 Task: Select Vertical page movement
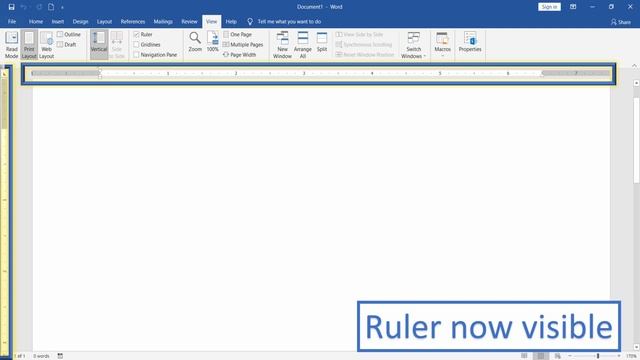(99, 45)
